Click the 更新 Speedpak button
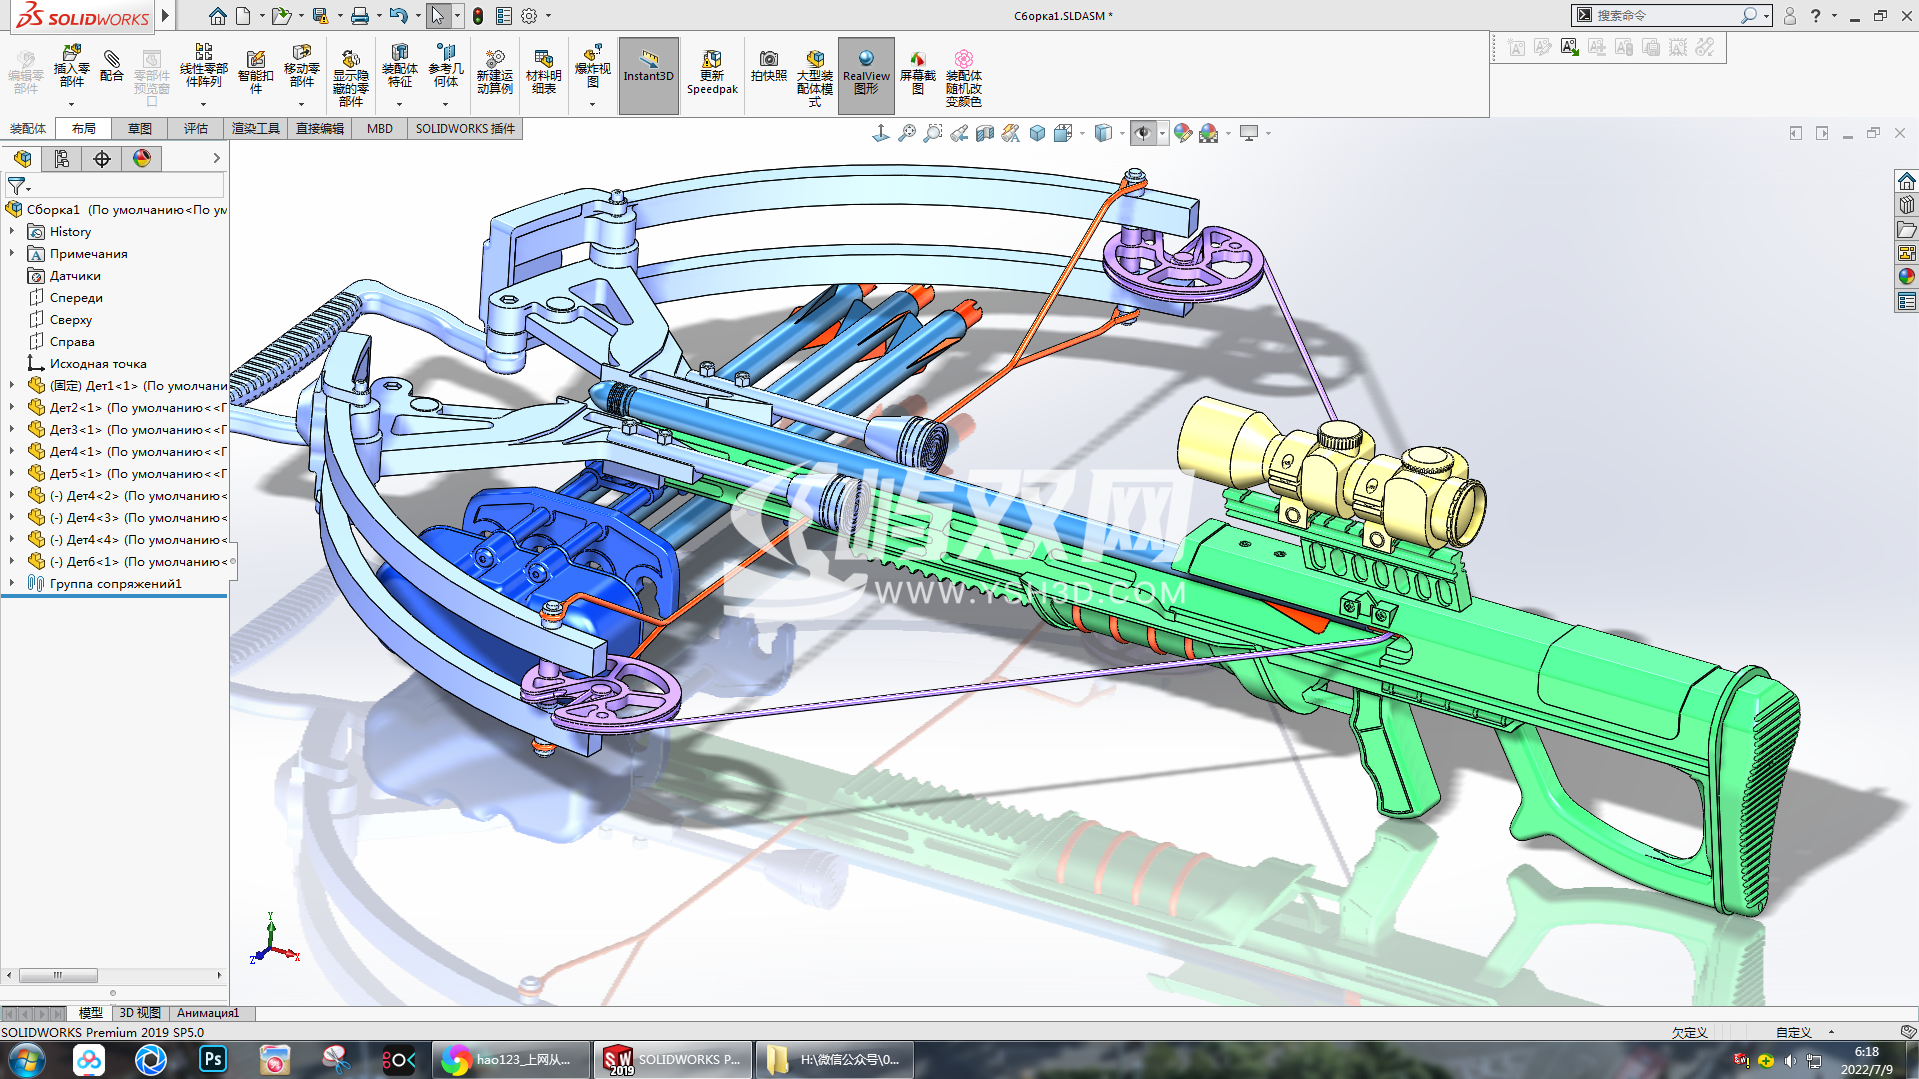 tap(712, 72)
